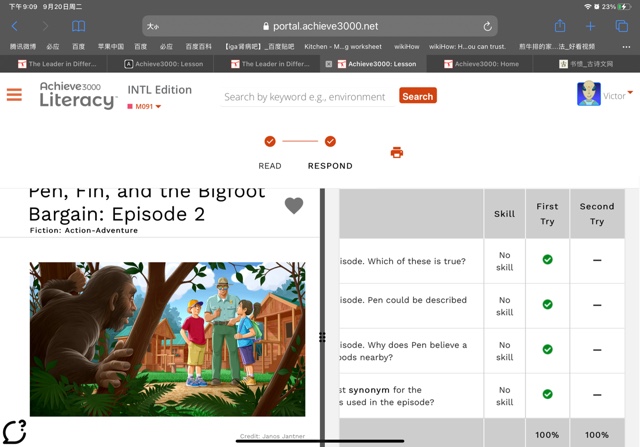Show all tabs overview icon

point(622,26)
